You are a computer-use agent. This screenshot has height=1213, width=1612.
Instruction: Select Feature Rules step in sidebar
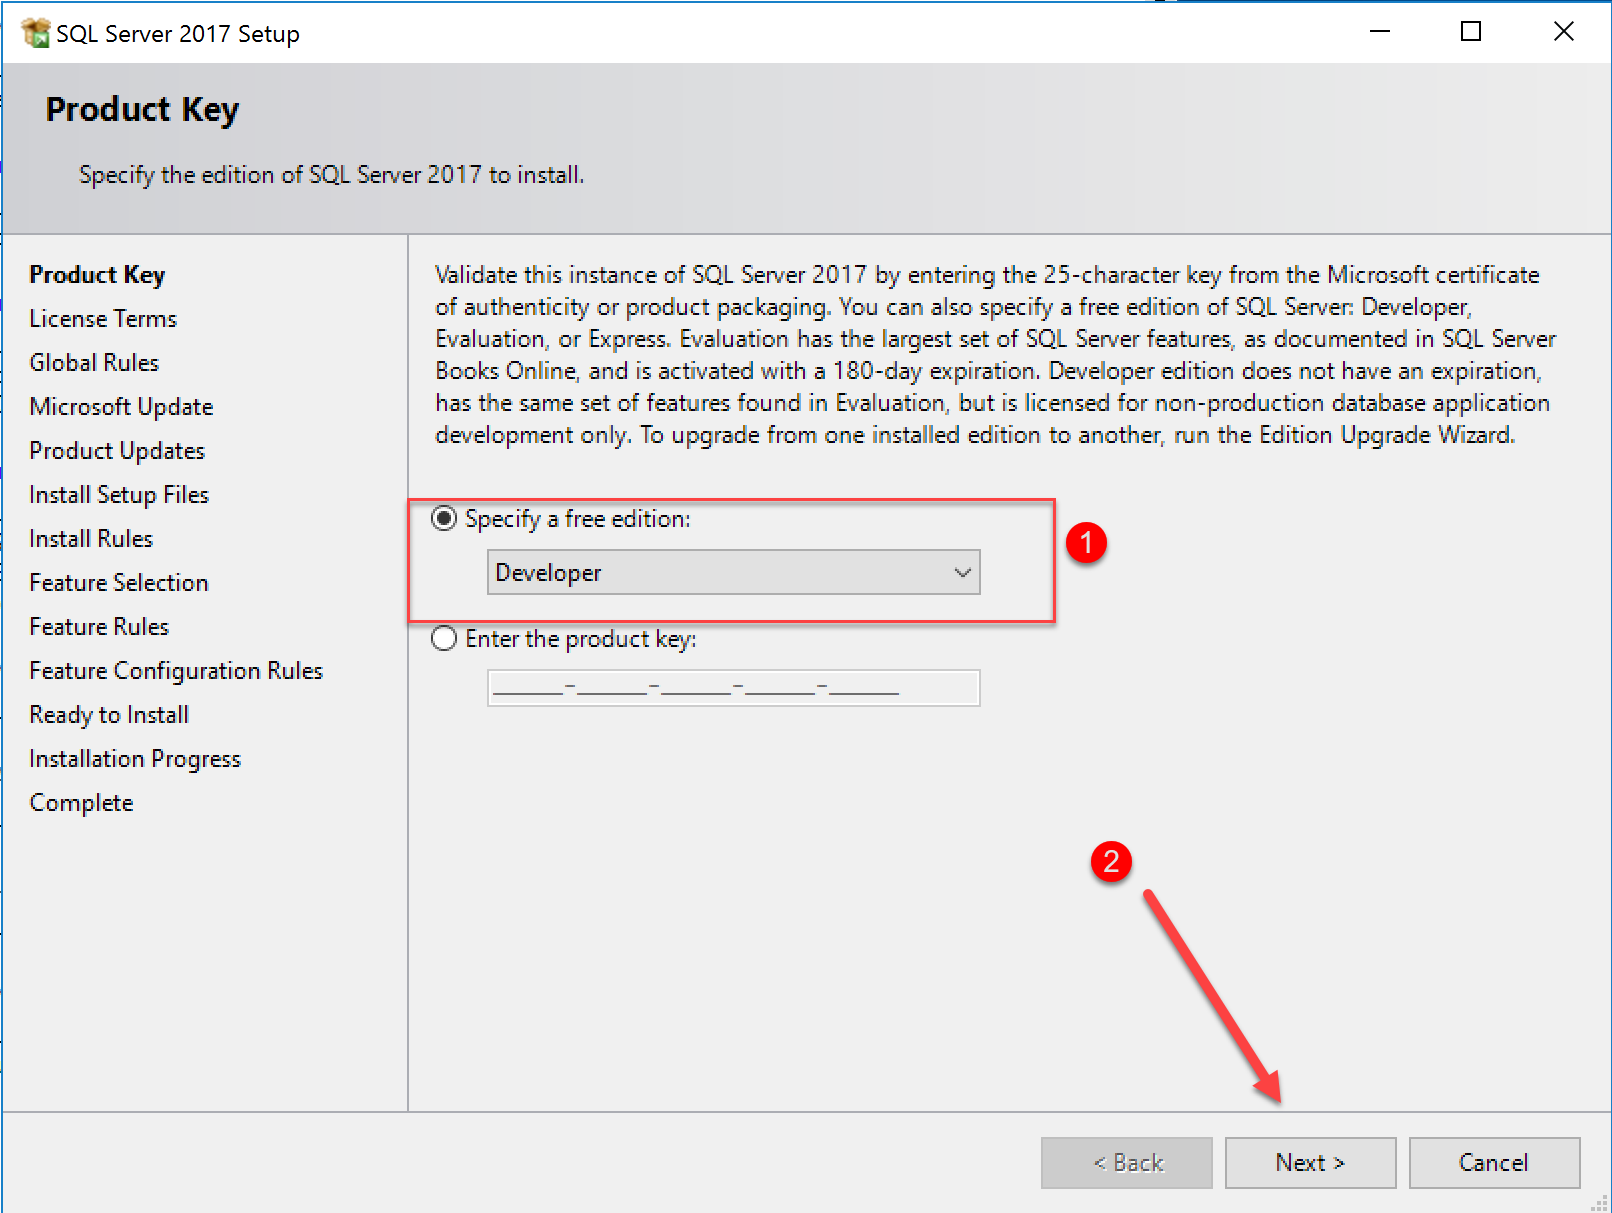tap(99, 626)
